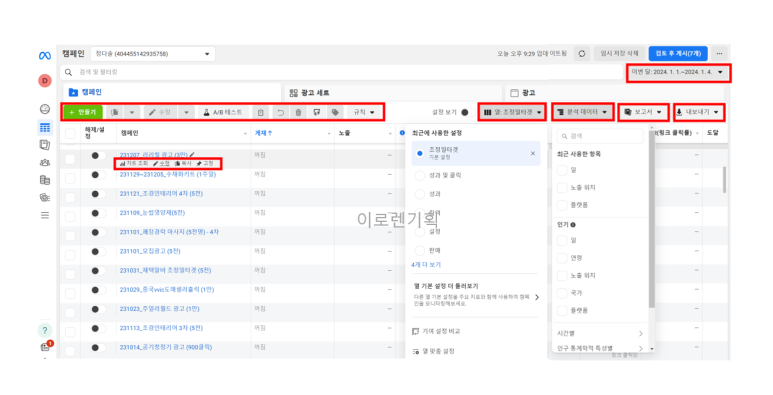Open the arrow next to 수정 button
Viewport: 773px width, 395px height.
point(186,112)
